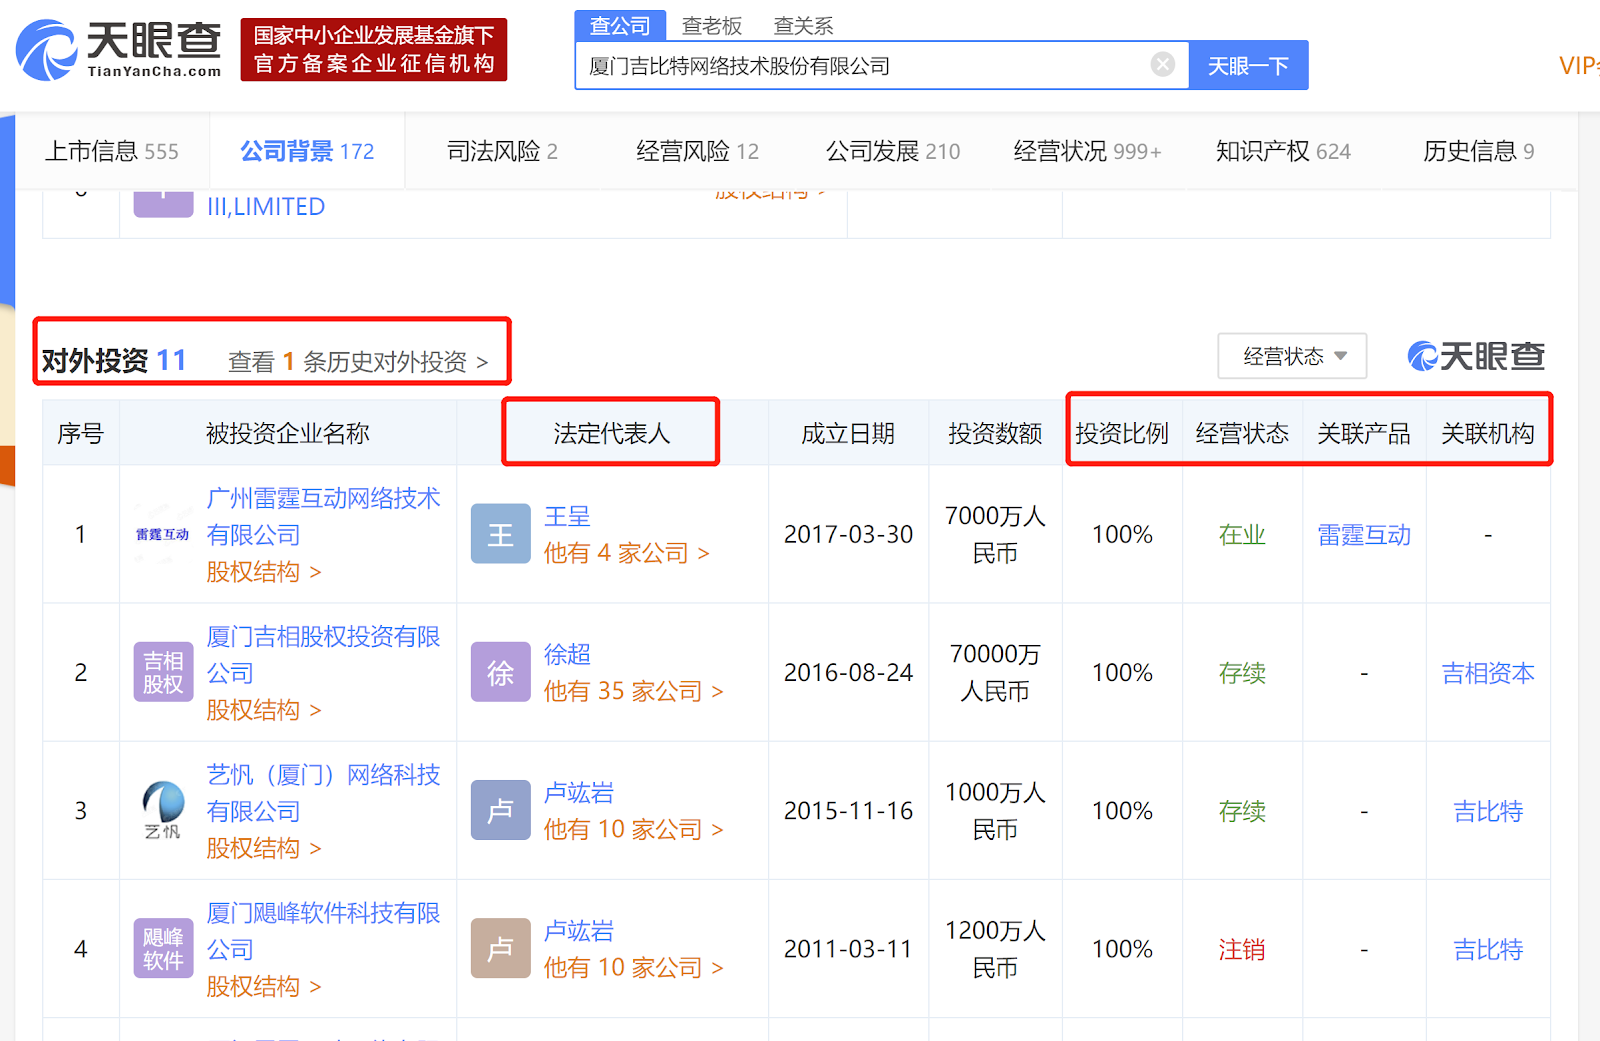Open 经营状况 tab
Image resolution: width=1600 pixels, height=1041 pixels.
pos(1088,151)
